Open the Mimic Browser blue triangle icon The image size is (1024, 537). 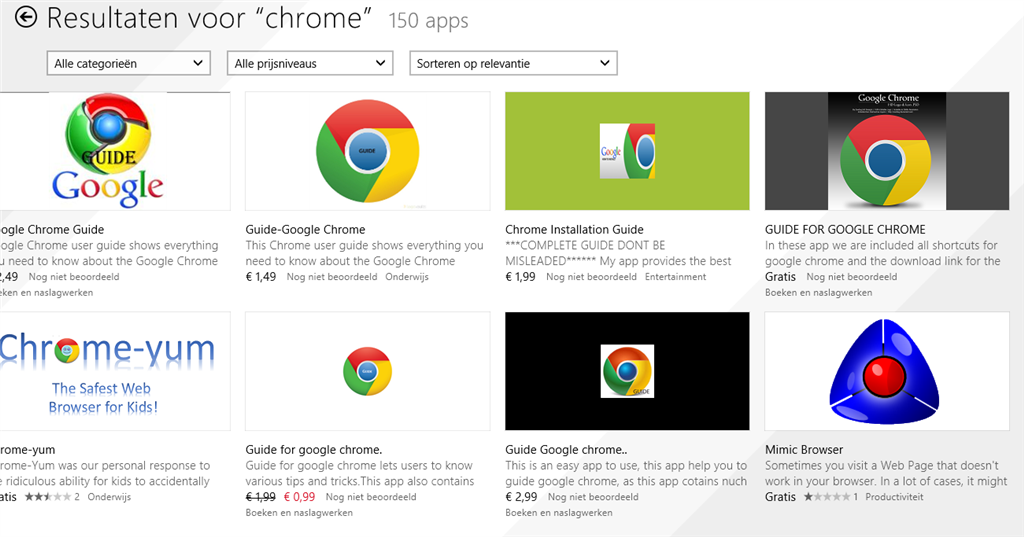pyautogui.click(x=887, y=371)
